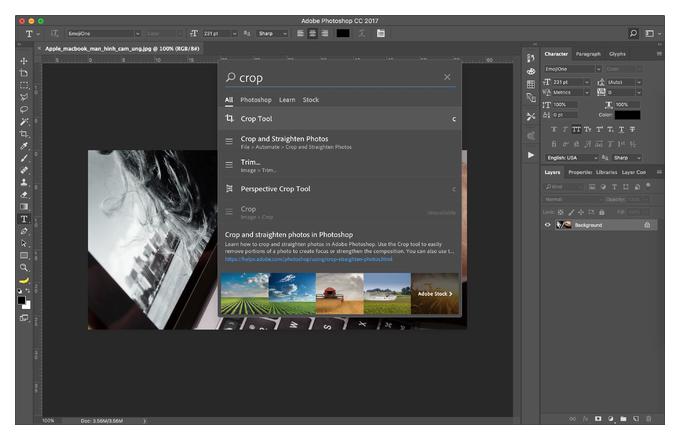Open the Actions play icon in side dock
The height and width of the screenshot is (440, 680).
(x=531, y=155)
